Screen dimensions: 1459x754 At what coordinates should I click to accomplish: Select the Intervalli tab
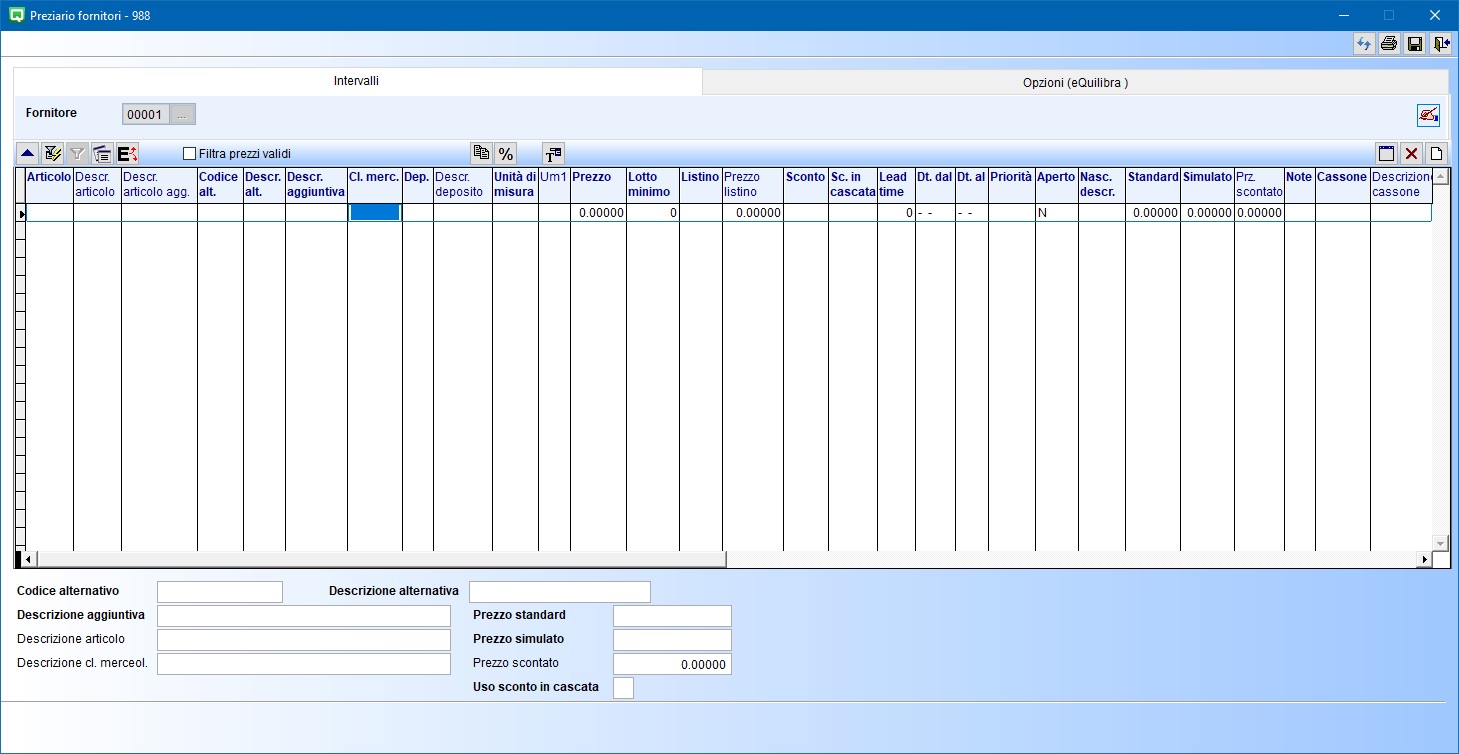(356, 81)
